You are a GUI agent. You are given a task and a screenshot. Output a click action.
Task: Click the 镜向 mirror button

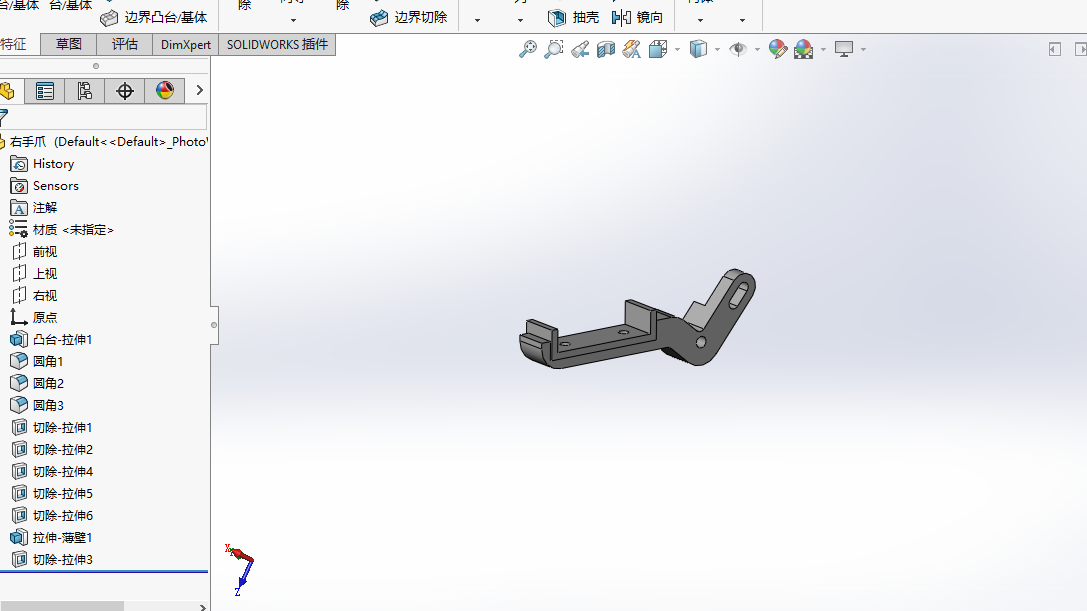pyautogui.click(x=637, y=17)
